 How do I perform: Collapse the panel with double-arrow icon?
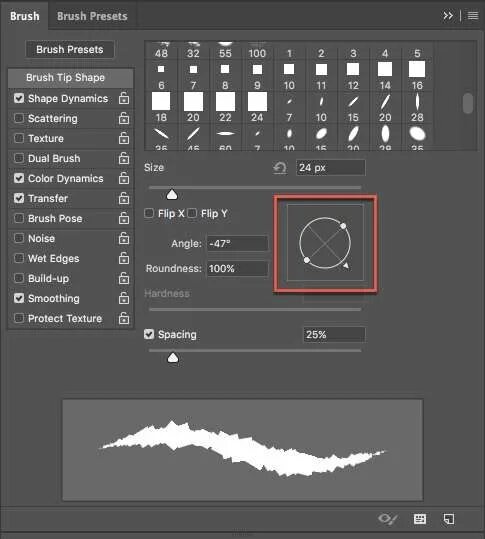tap(448, 16)
